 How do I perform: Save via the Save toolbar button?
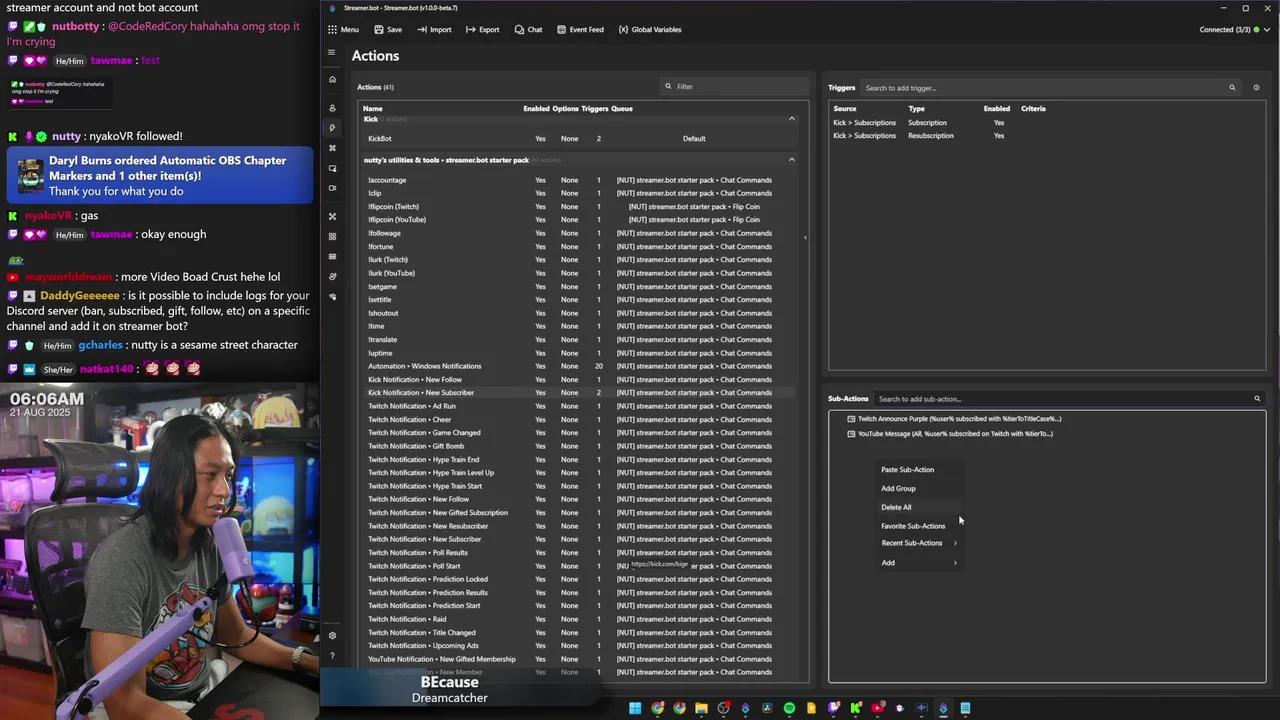[387, 29]
